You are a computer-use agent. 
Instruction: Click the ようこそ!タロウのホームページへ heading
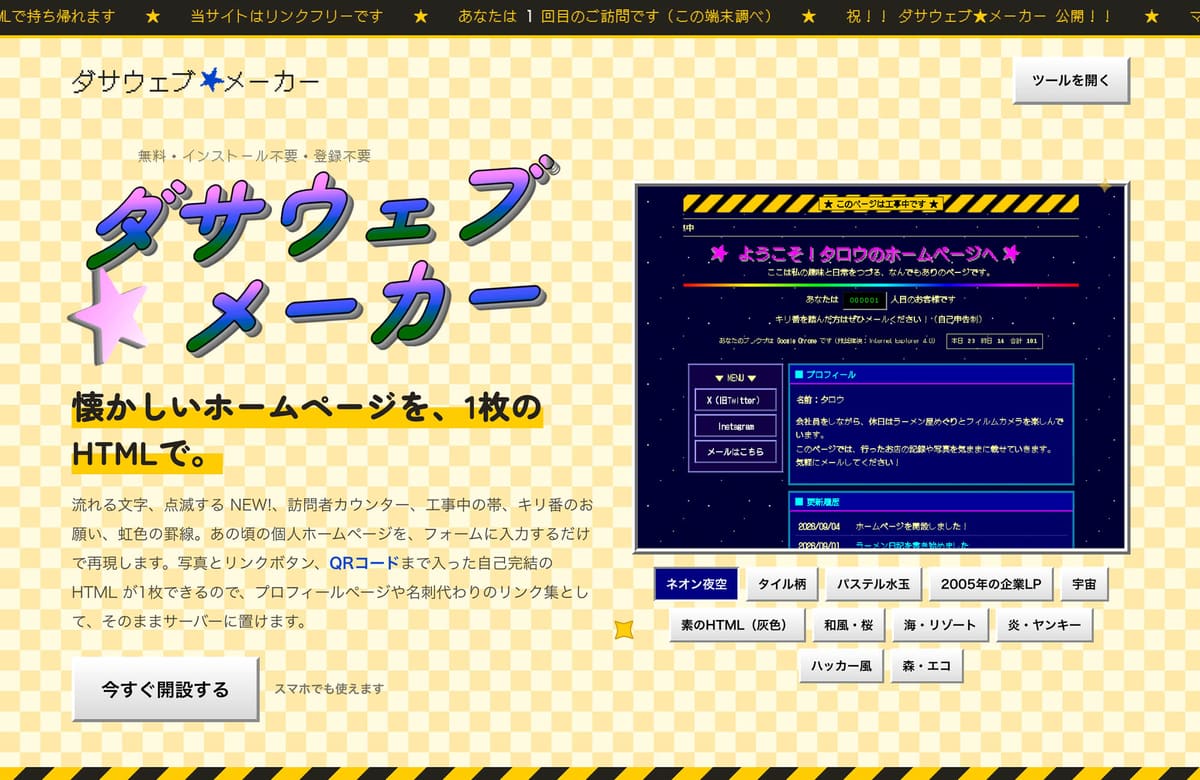tap(865, 254)
